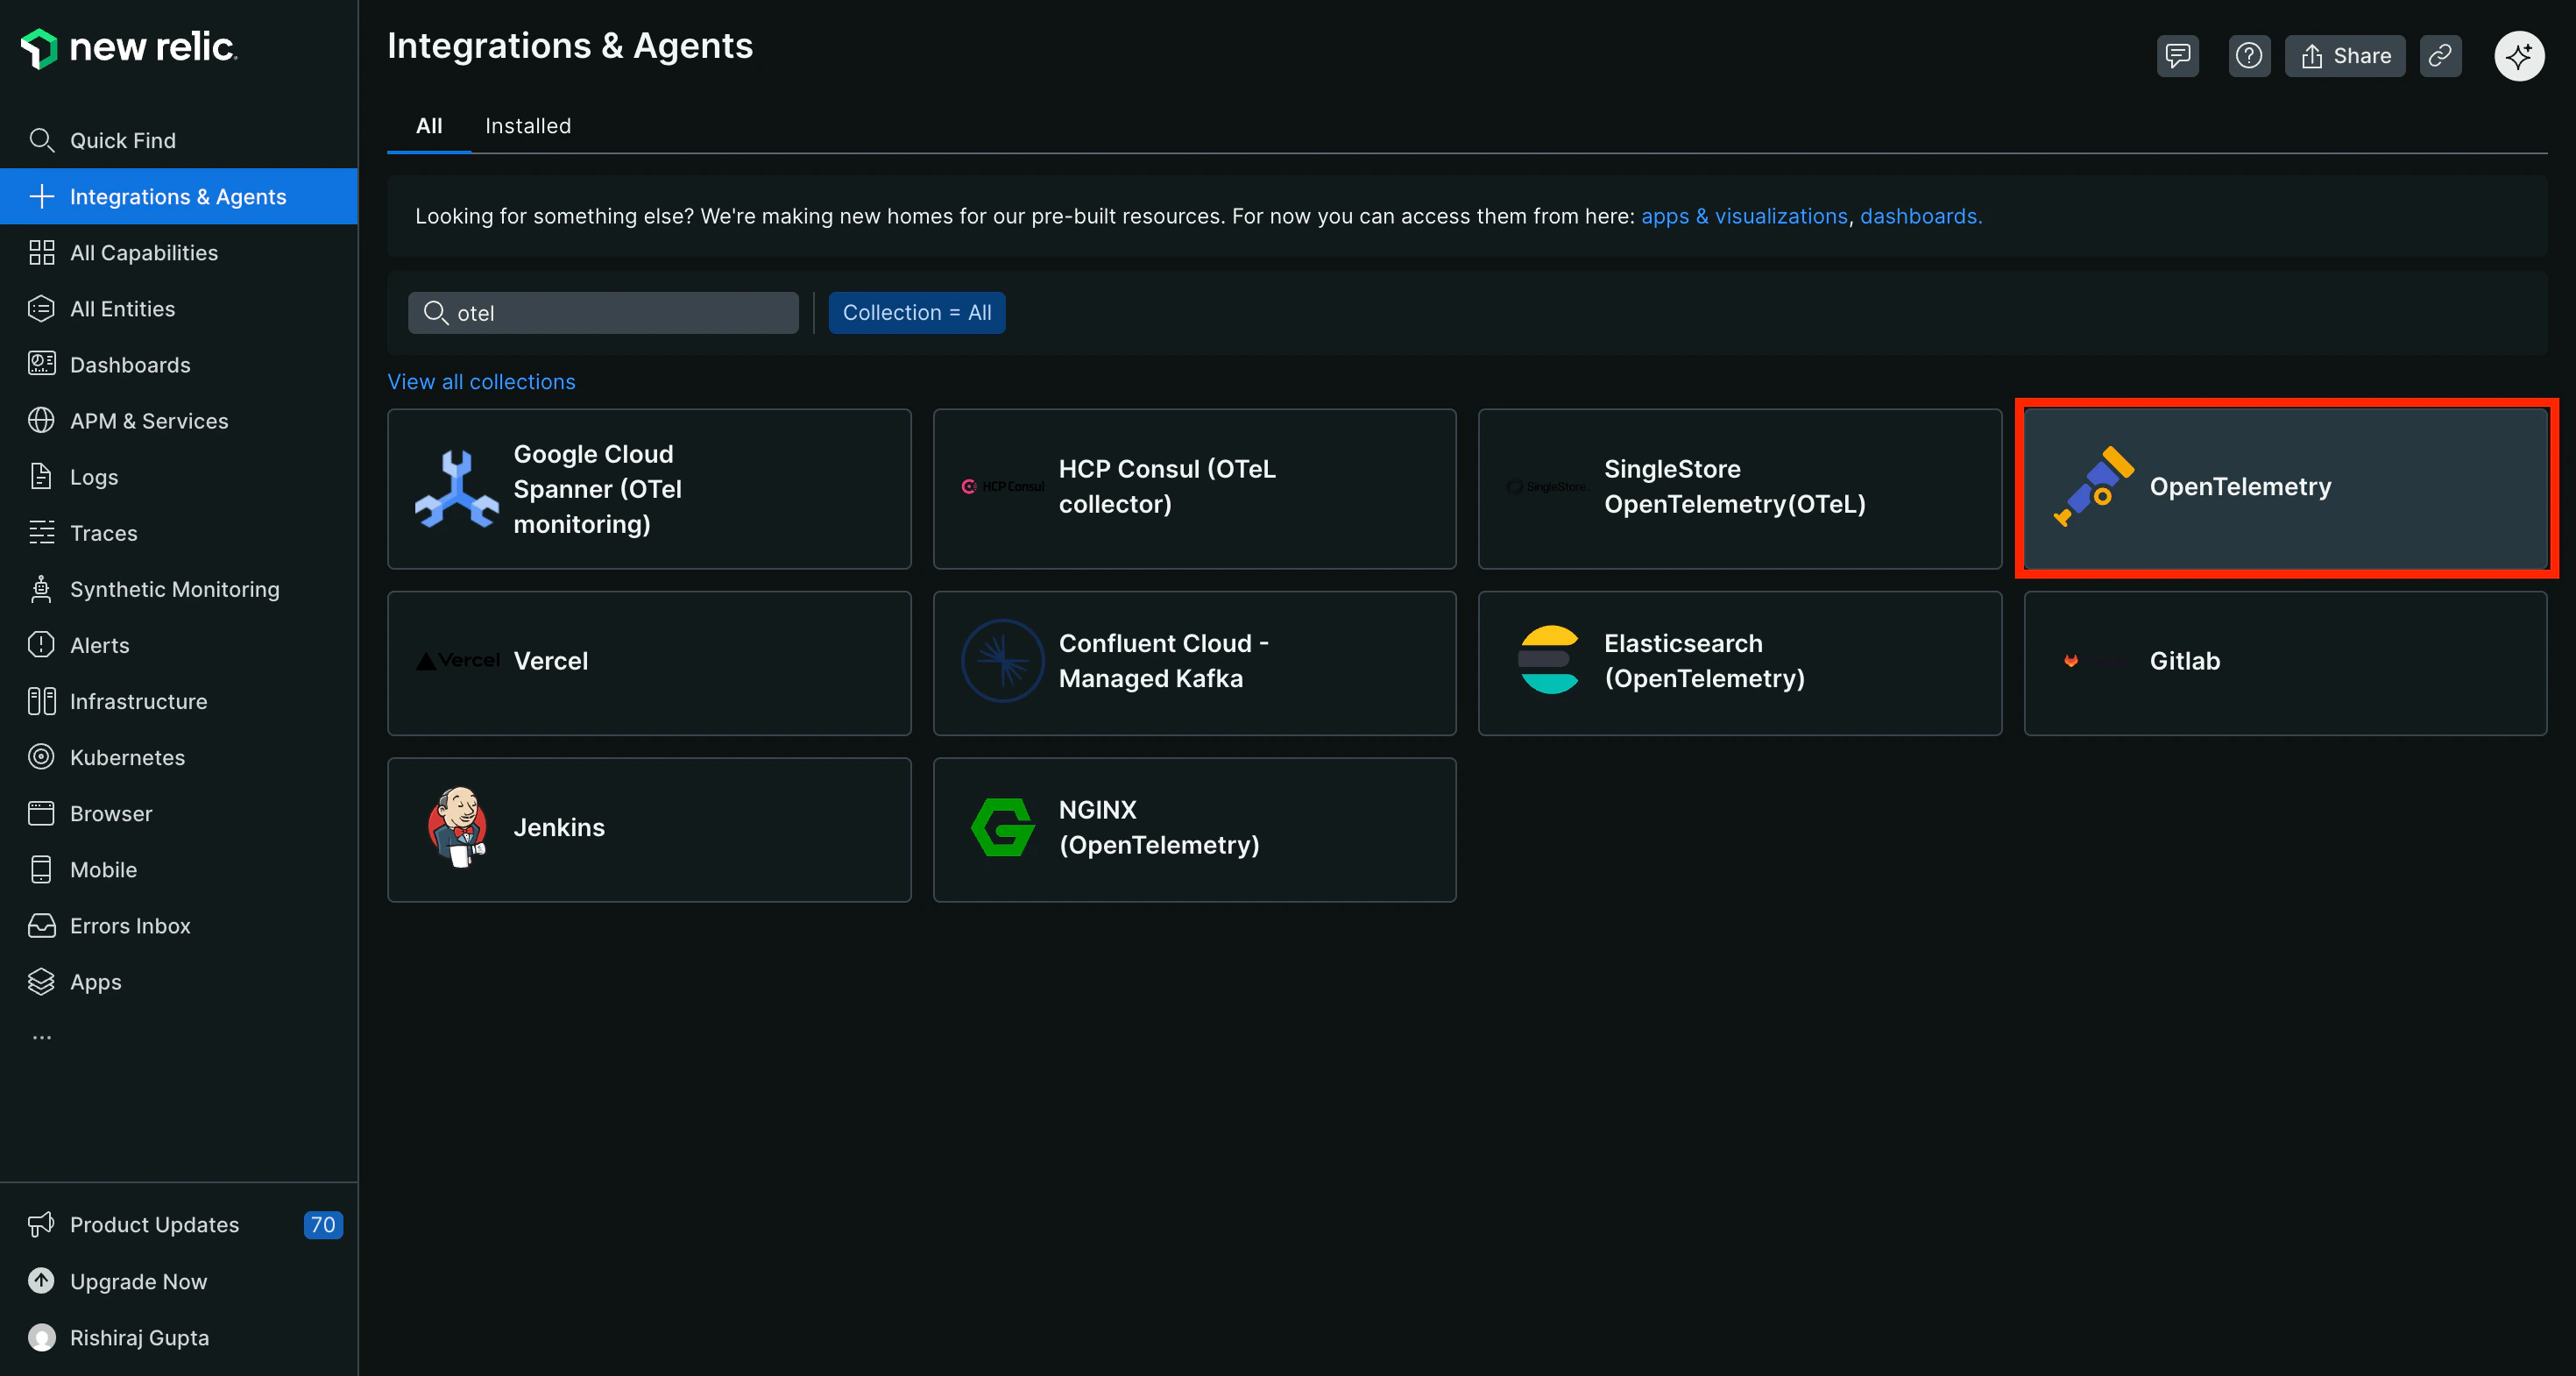
Task: Open Traces icon in sidebar
Action: coord(41,532)
